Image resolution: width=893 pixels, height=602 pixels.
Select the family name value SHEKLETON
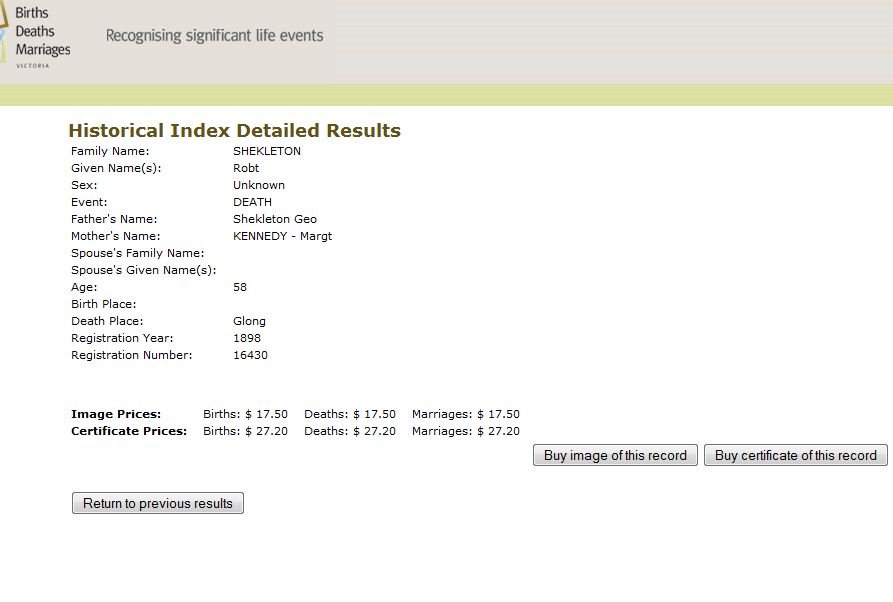click(266, 151)
